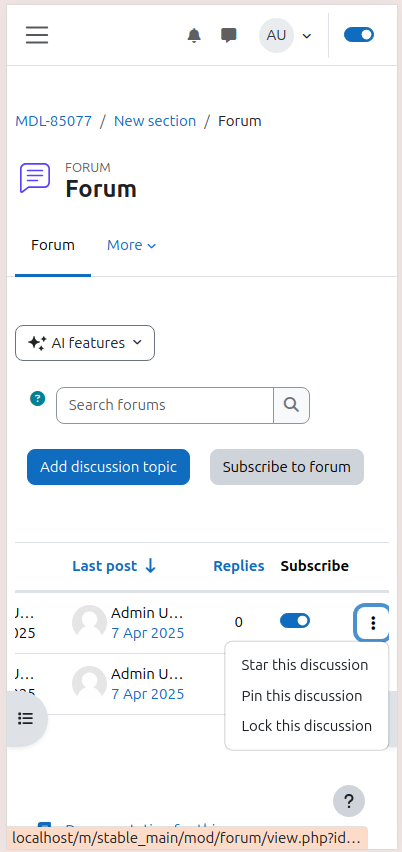Toggle subscription for first discussion

coord(295,621)
